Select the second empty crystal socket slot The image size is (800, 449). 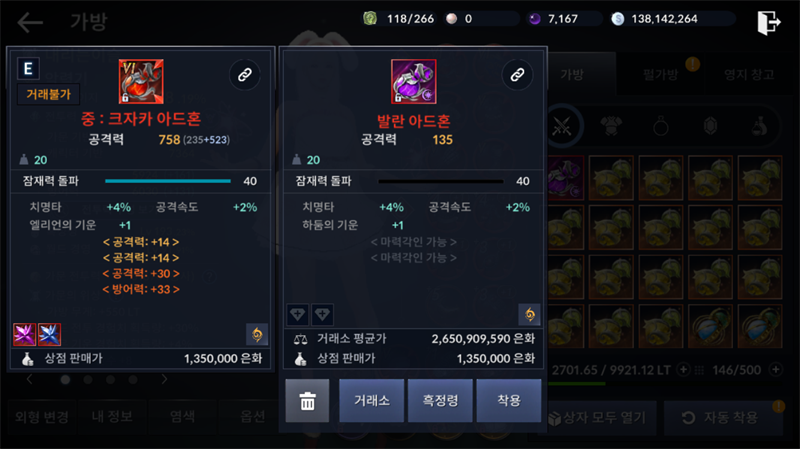322,314
